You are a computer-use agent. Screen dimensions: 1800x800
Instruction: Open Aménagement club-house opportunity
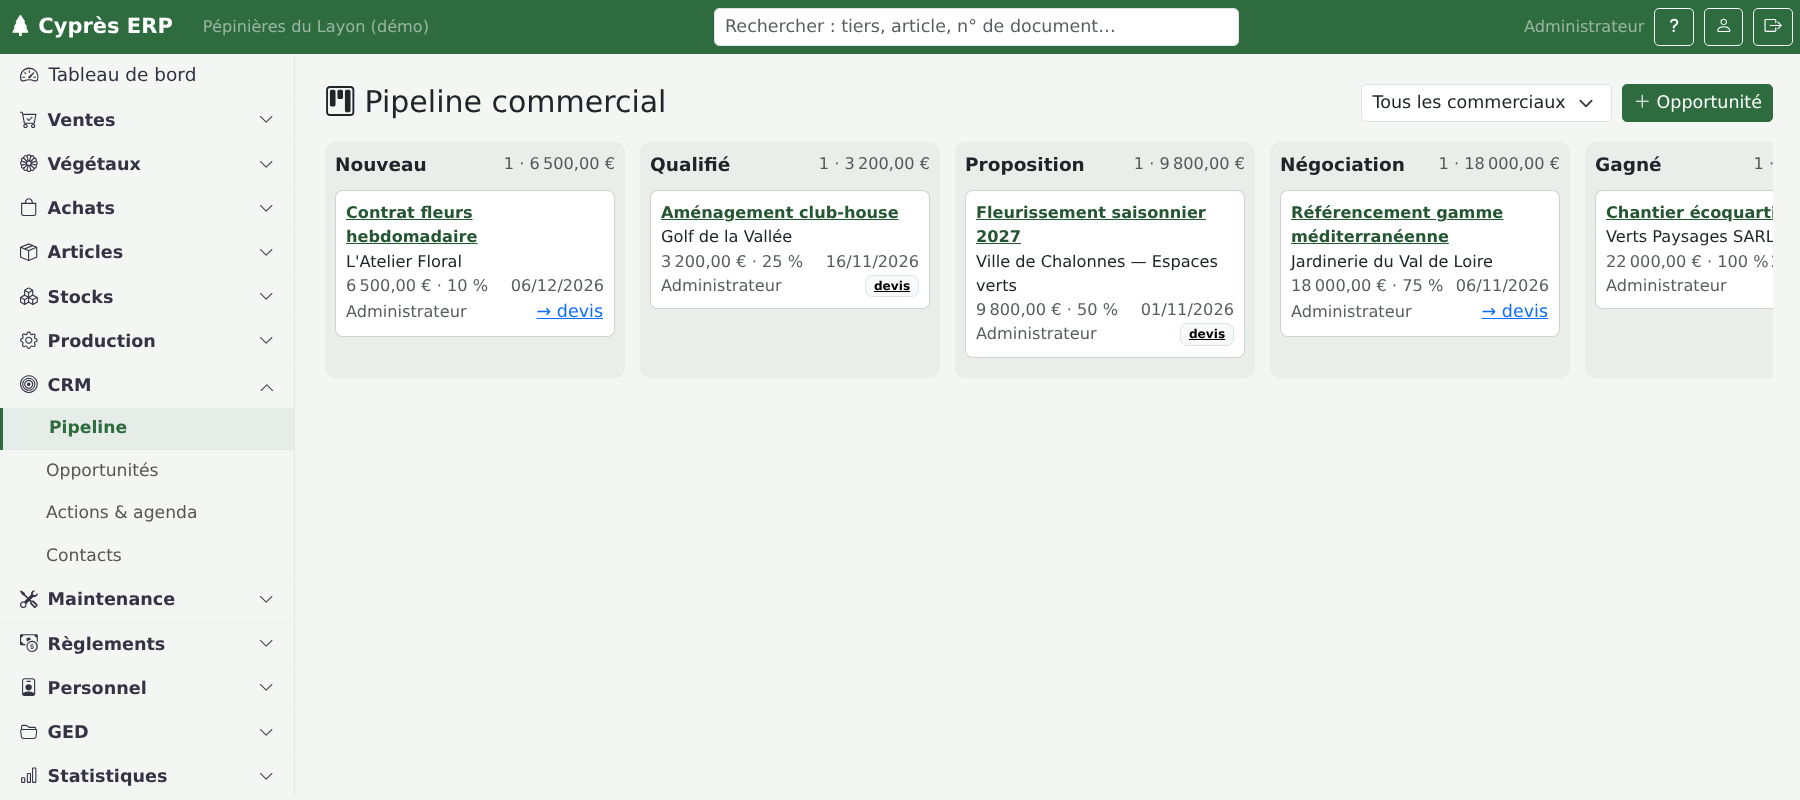click(779, 212)
